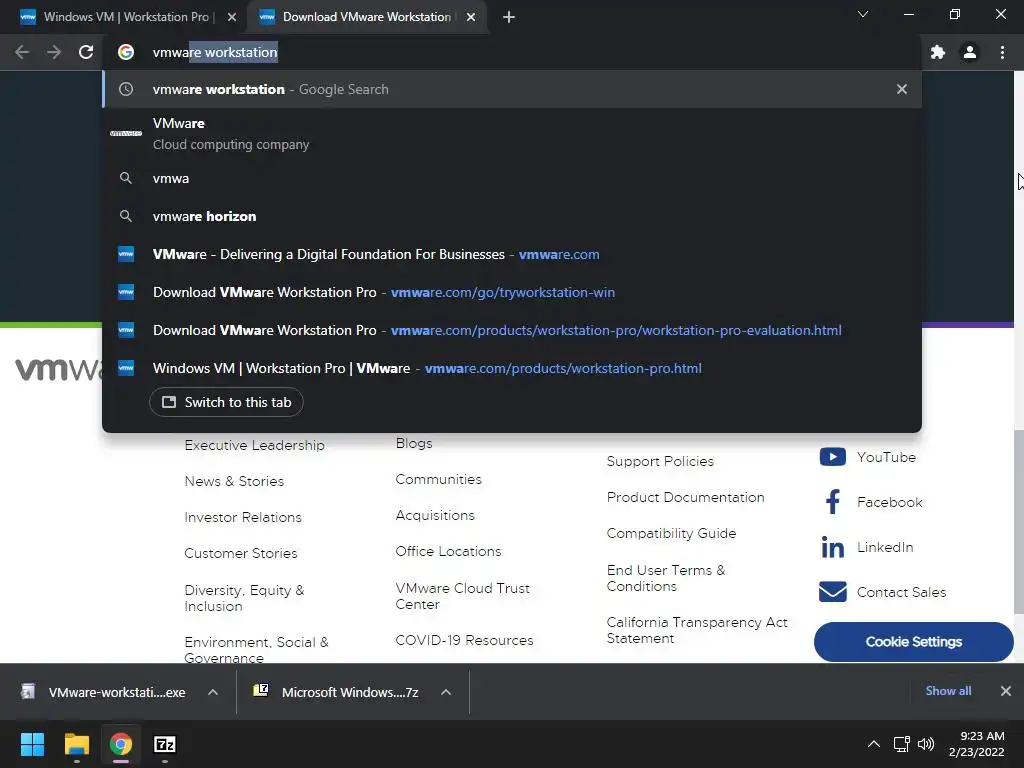This screenshot has width=1024, height=768.
Task: Open Customer Stories link
Action: [x=240, y=553]
